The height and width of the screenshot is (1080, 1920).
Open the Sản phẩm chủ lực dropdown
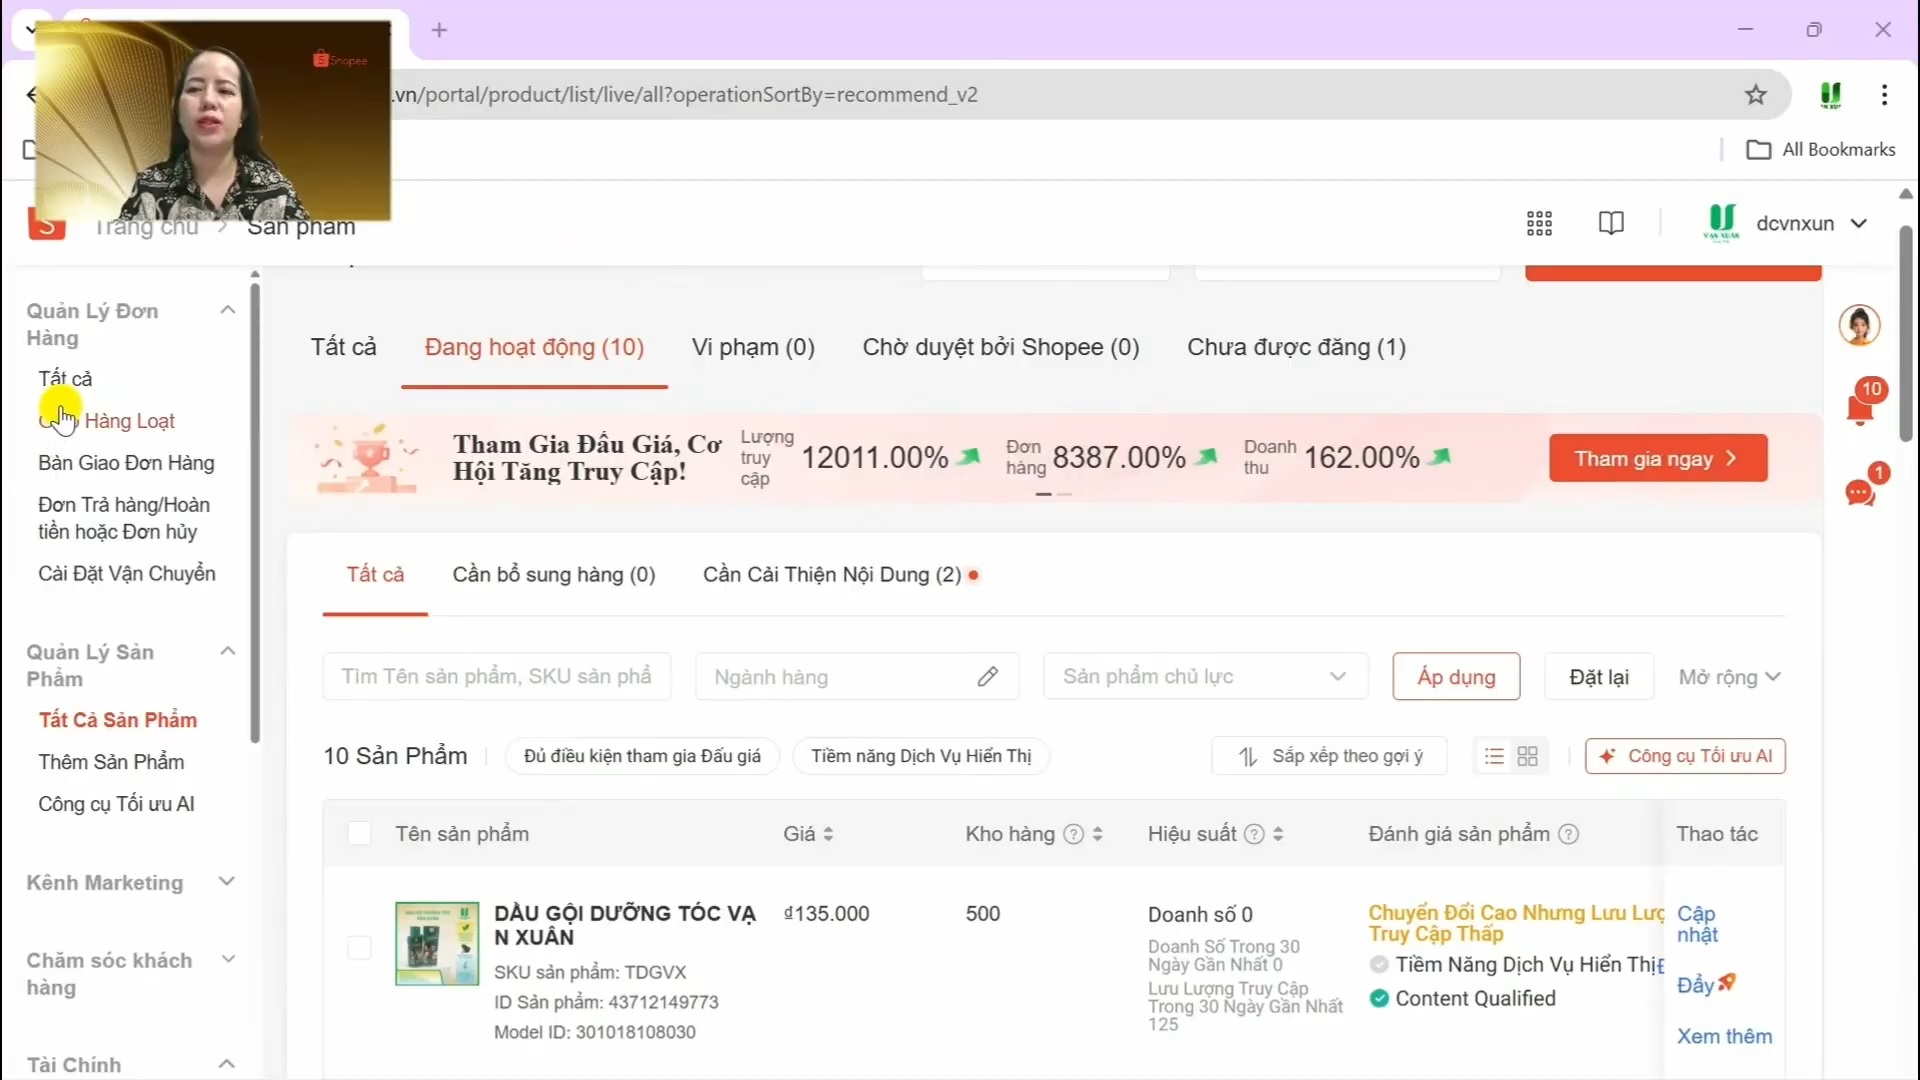pyautogui.click(x=1205, y=677)
